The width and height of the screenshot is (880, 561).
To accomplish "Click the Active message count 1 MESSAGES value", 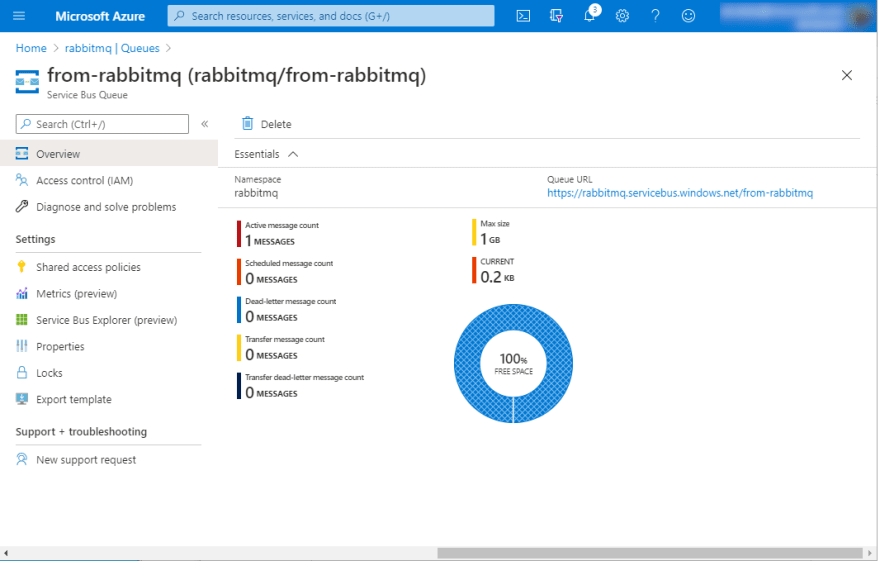I will coord(270,241).
